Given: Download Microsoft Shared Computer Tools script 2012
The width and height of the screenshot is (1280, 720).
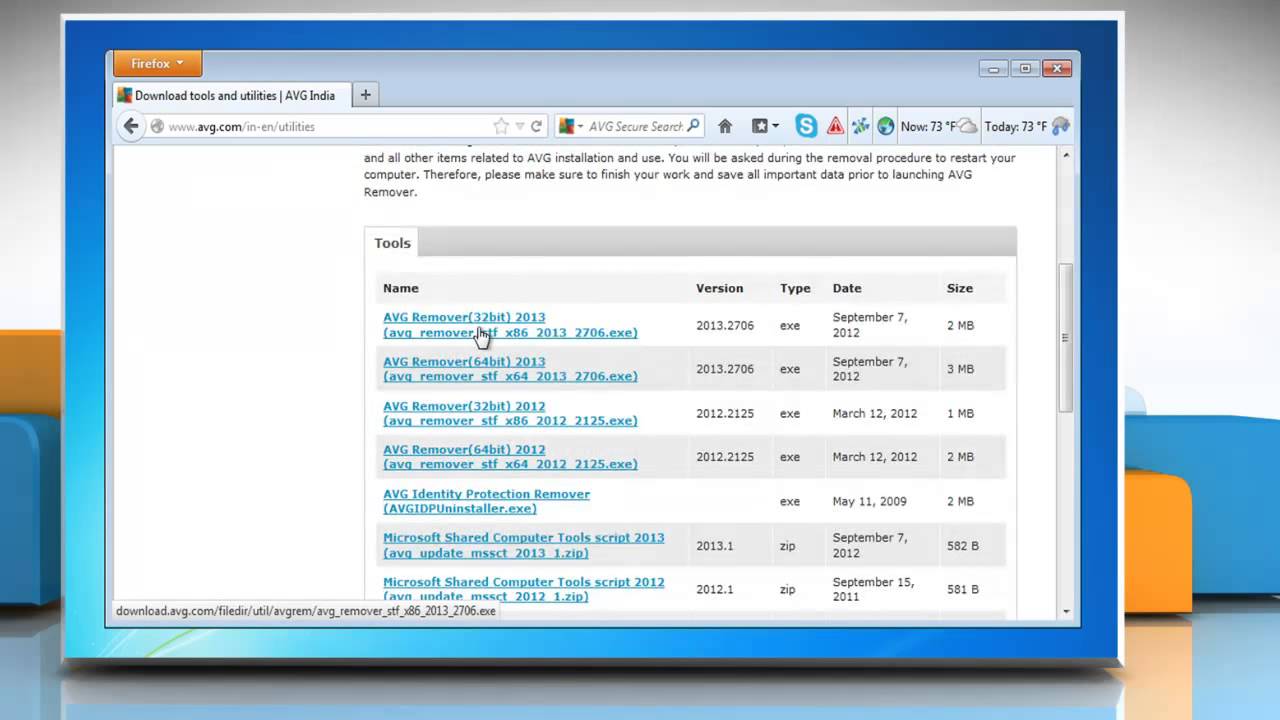Looking at the screenshot, I should coord(523,589).
